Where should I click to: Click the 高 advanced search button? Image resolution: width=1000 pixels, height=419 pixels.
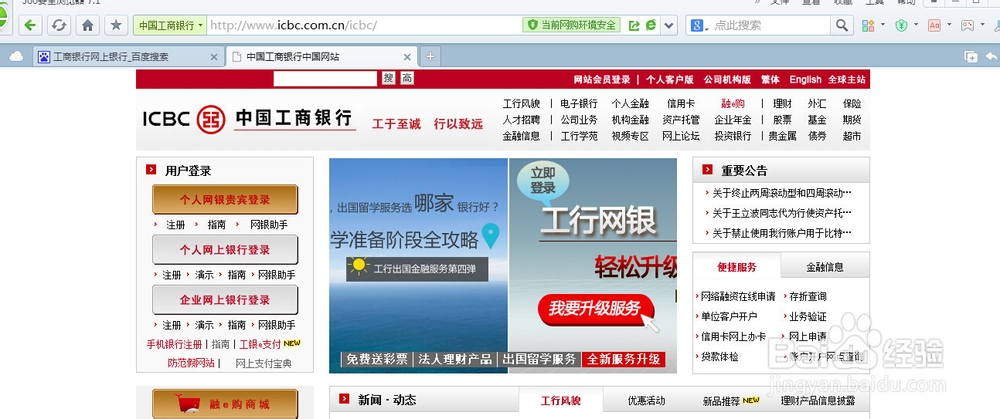pyautogui.click(x=408, y=78)
